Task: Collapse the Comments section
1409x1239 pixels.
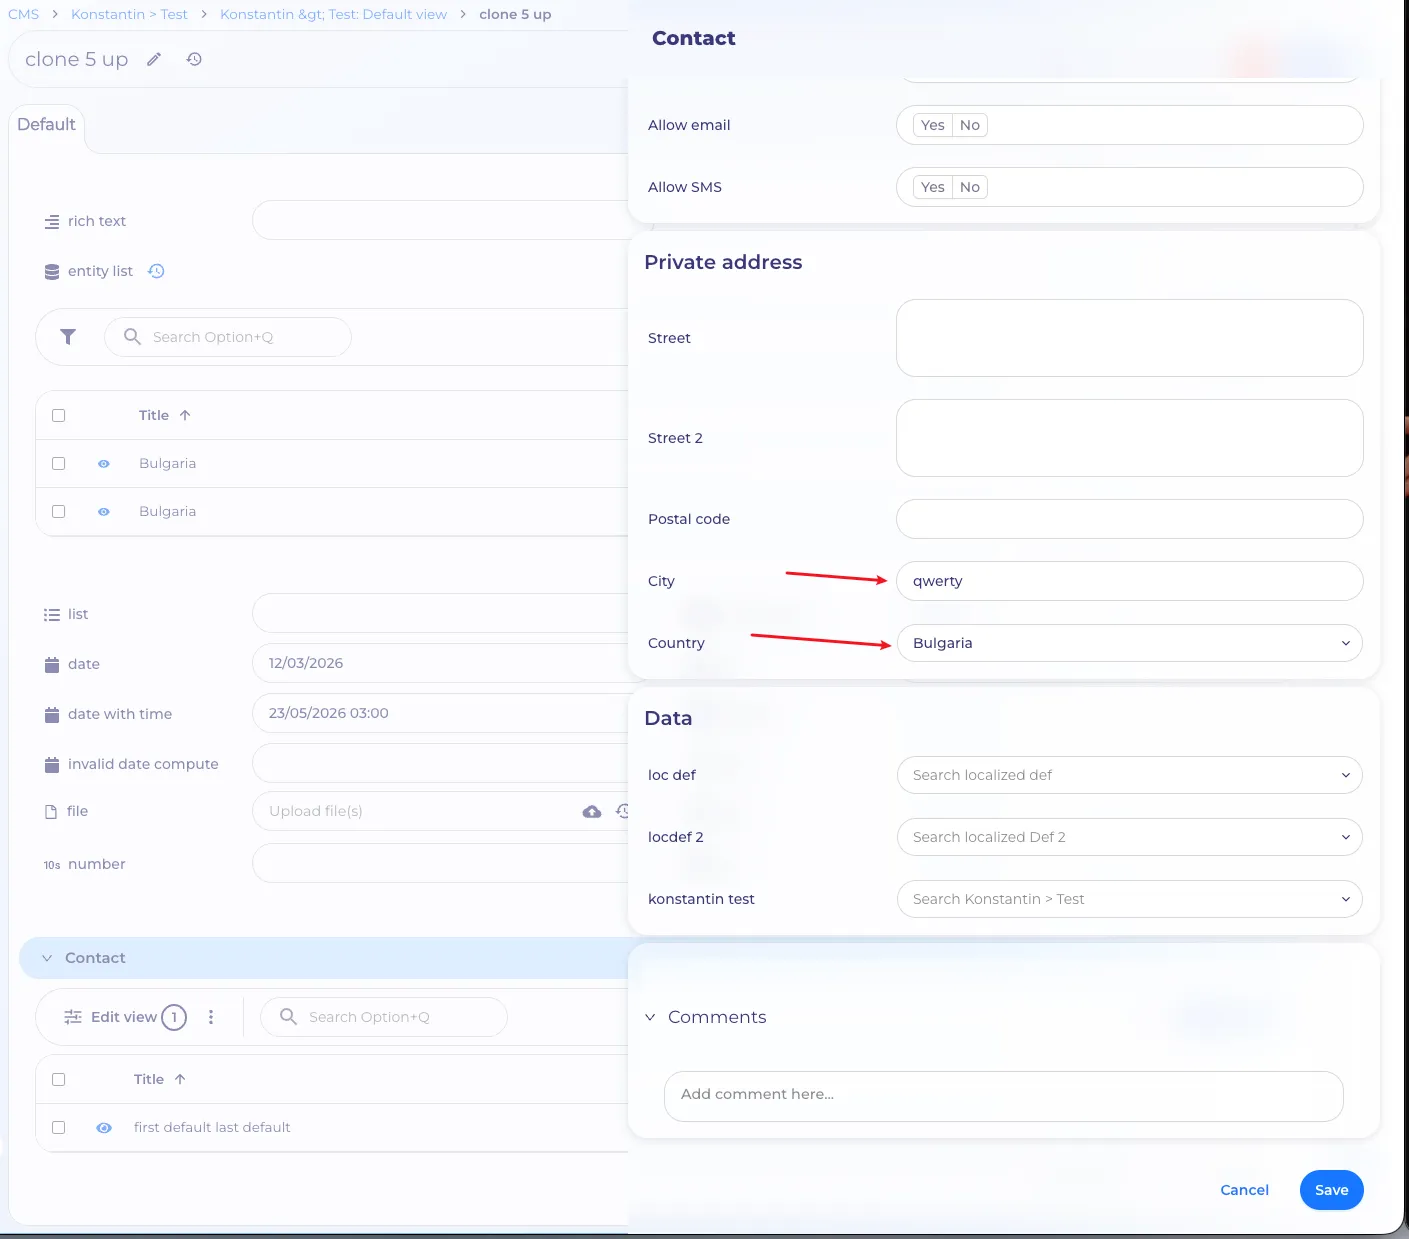Action: coord(650,1017)
